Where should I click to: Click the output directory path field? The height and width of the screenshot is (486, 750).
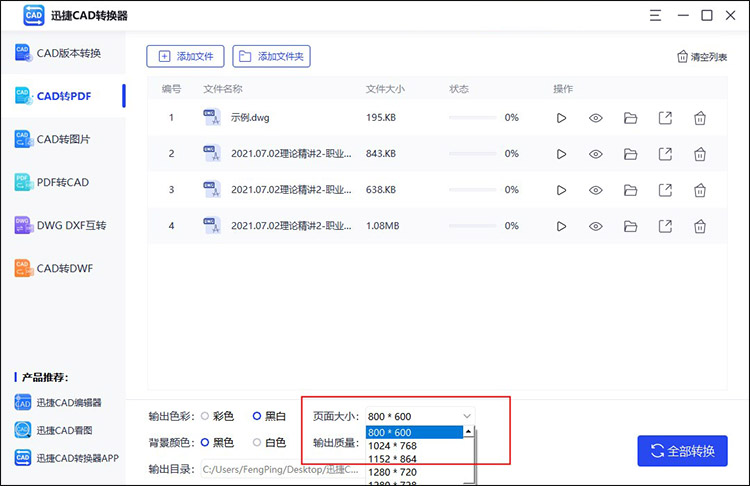282,470
